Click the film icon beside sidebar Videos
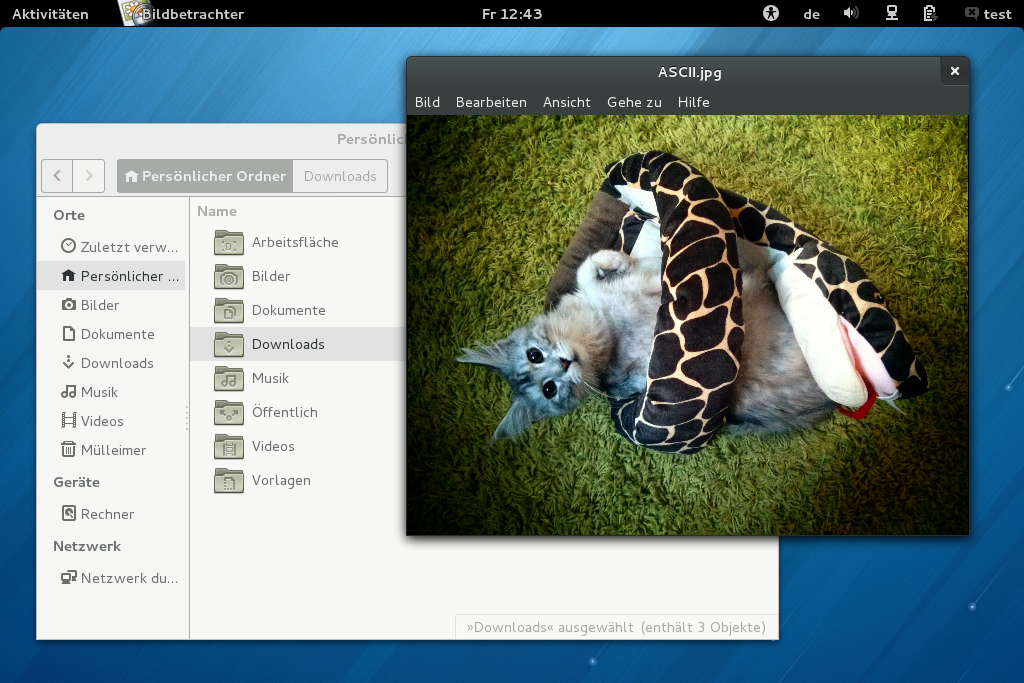This screenshot has height=683, width=1024. (68, 421)
